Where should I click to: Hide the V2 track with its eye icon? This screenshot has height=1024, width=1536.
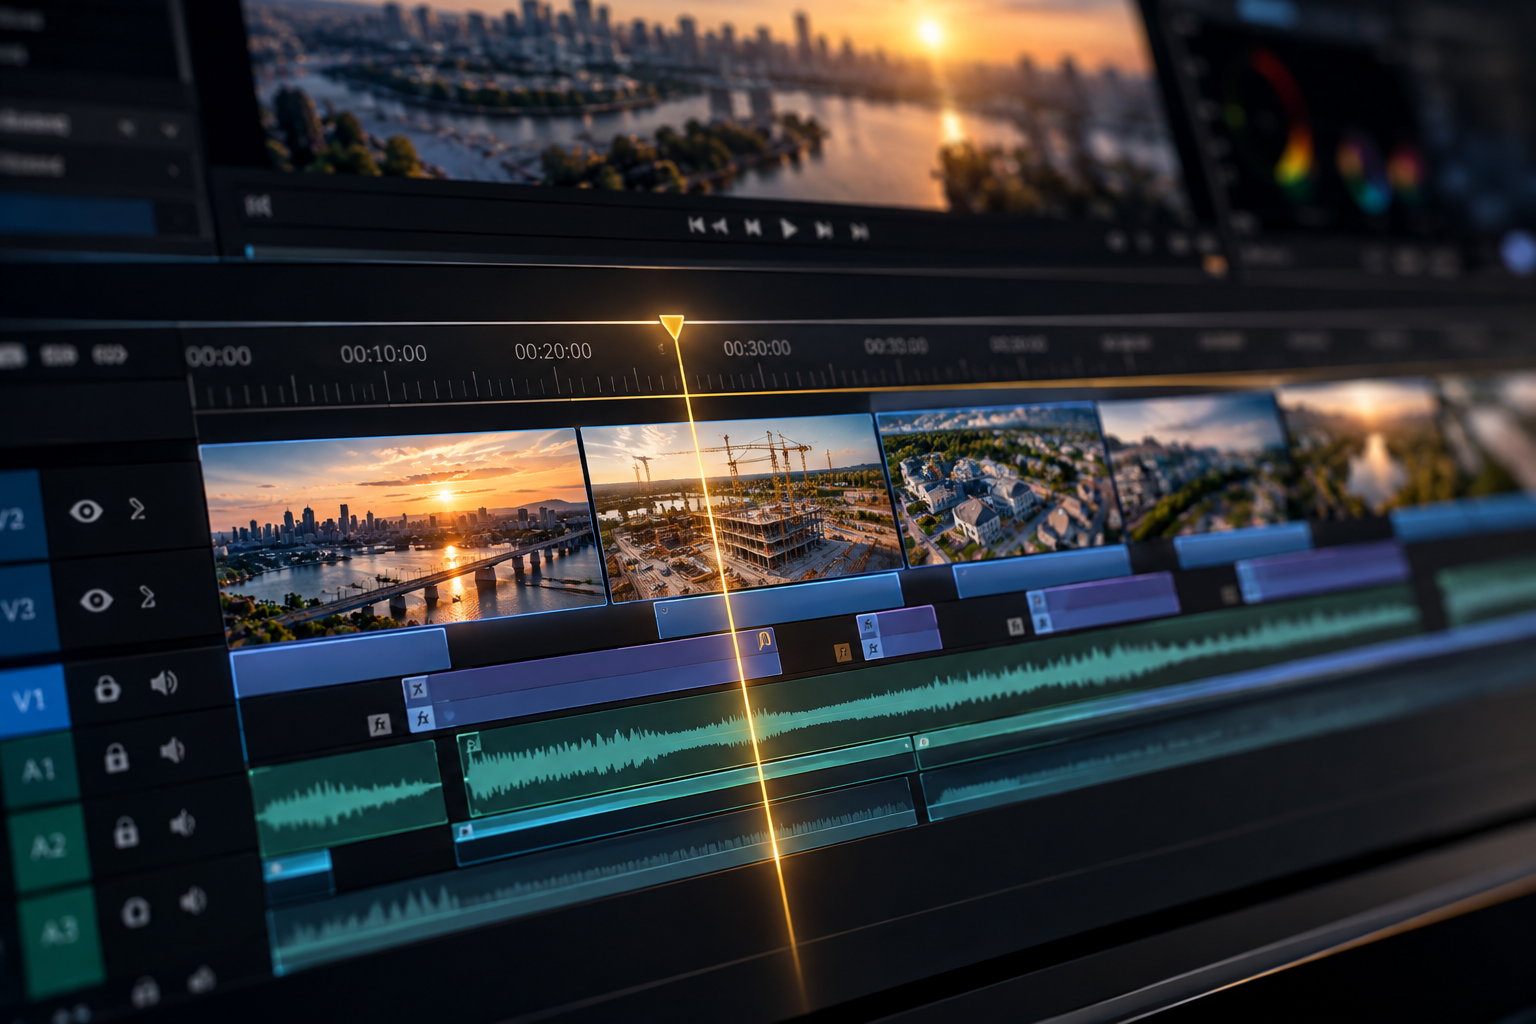pyautogui.click(x=86, y=511)
